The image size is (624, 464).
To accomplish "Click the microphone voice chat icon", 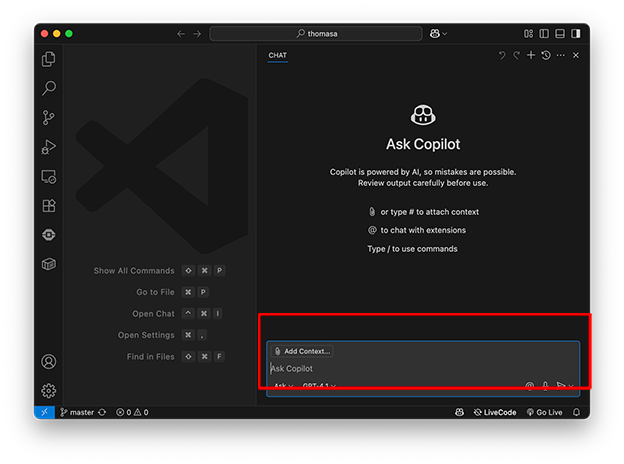I will point(545,386).
